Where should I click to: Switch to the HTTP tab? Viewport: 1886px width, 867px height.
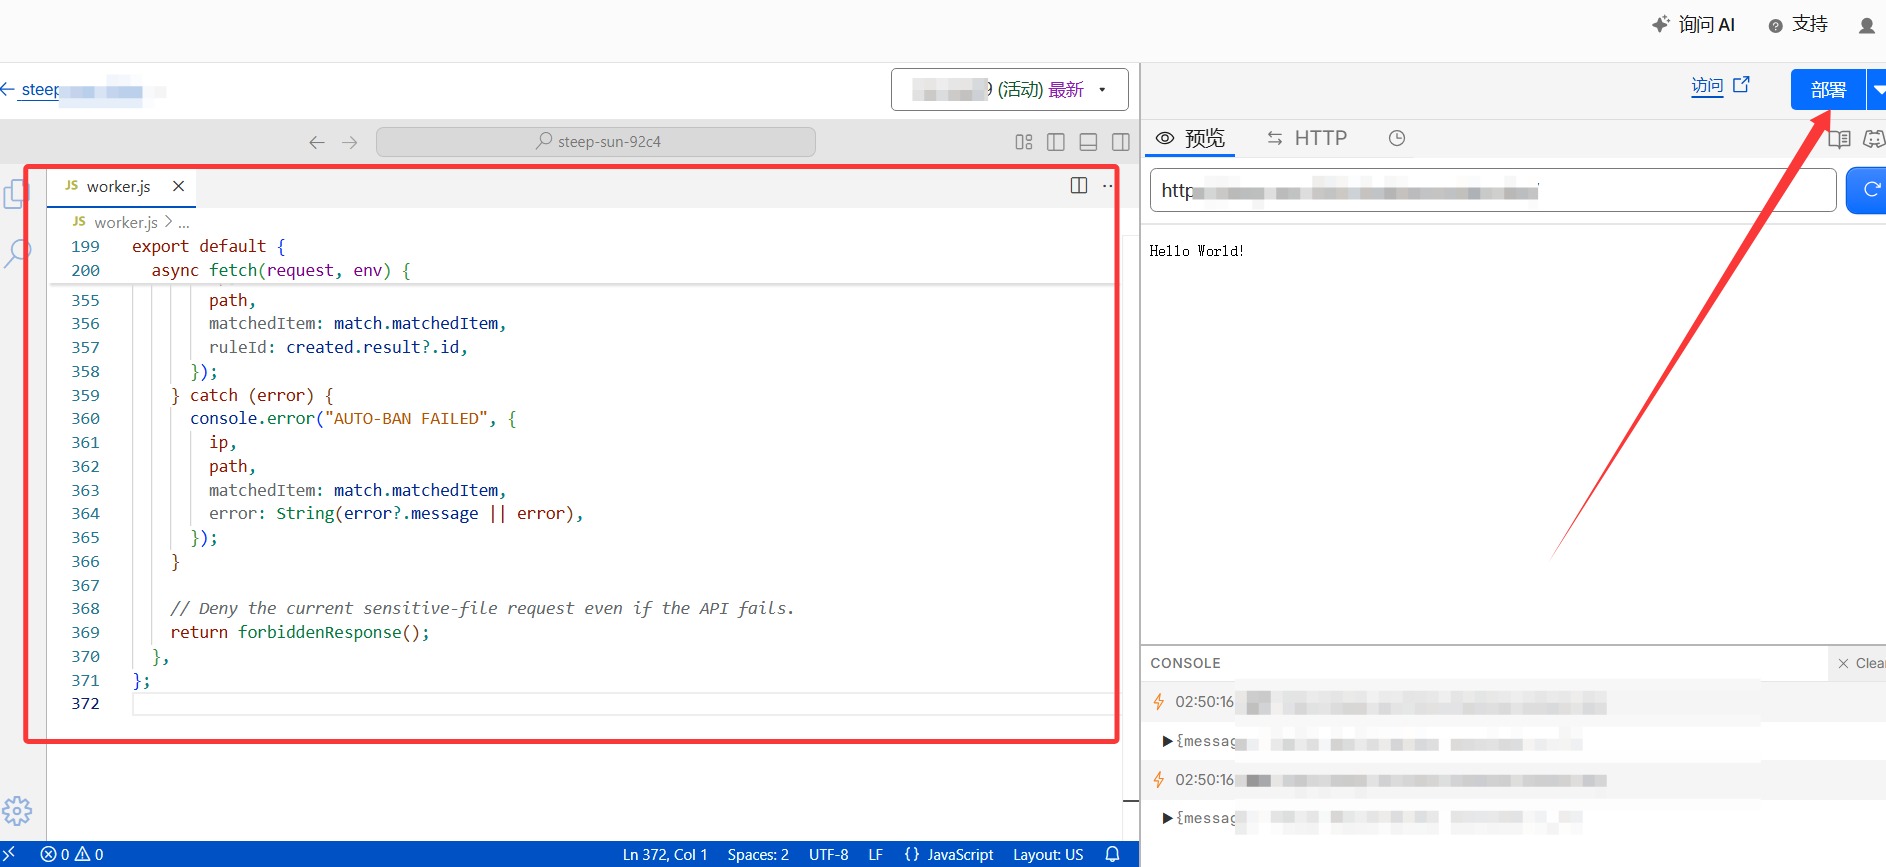tap(1307, 138)
